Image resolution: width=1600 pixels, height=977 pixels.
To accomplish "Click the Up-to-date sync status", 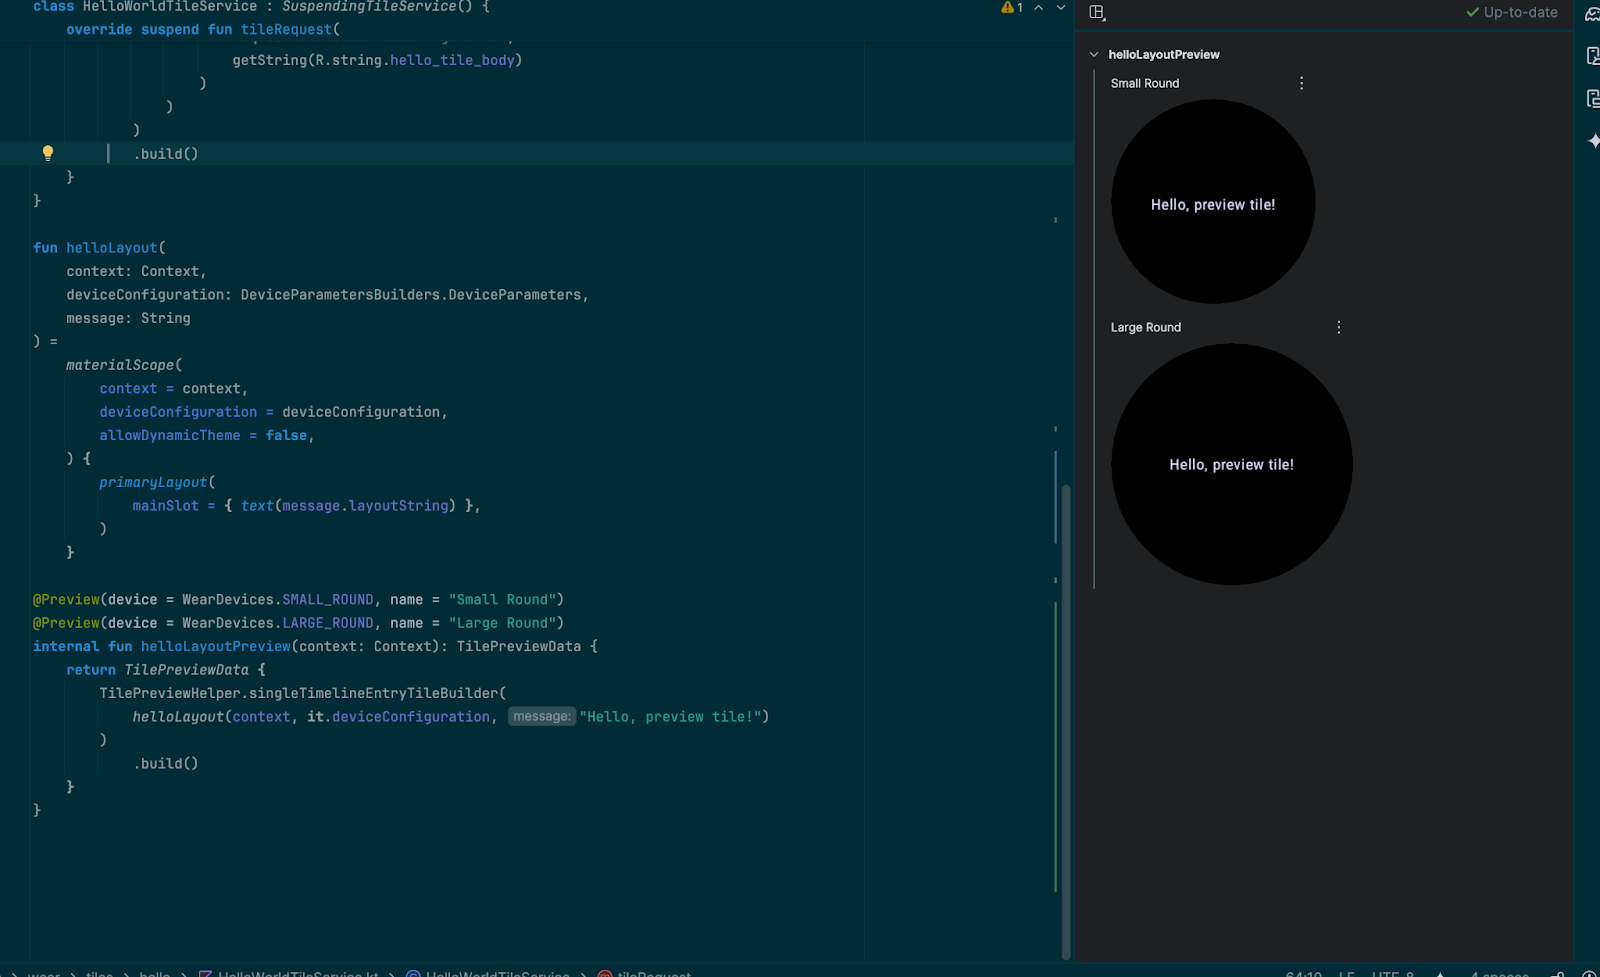I will tap(1511, 13).
